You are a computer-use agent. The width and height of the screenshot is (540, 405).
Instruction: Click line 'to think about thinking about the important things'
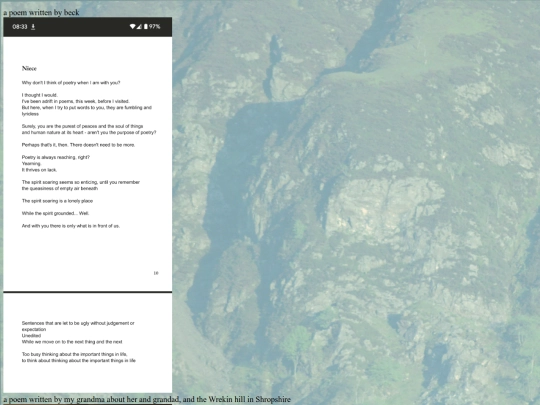pyautogui.click(x=79, y=361)
